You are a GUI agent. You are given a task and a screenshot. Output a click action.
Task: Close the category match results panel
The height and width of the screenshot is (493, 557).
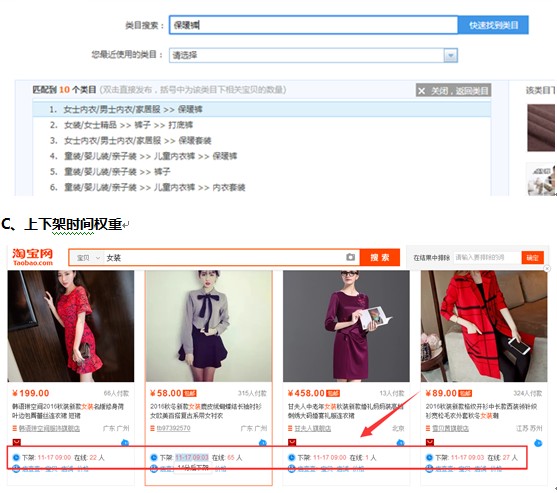453,91
